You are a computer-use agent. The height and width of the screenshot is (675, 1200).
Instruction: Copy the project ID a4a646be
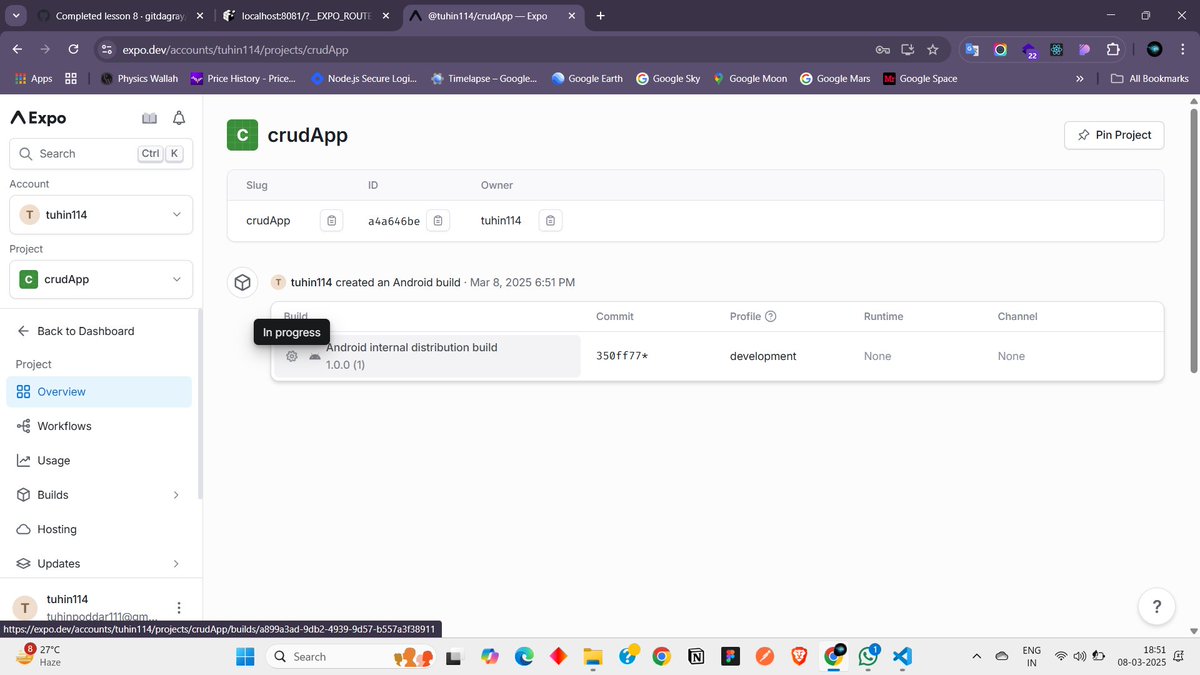(438, 220)
